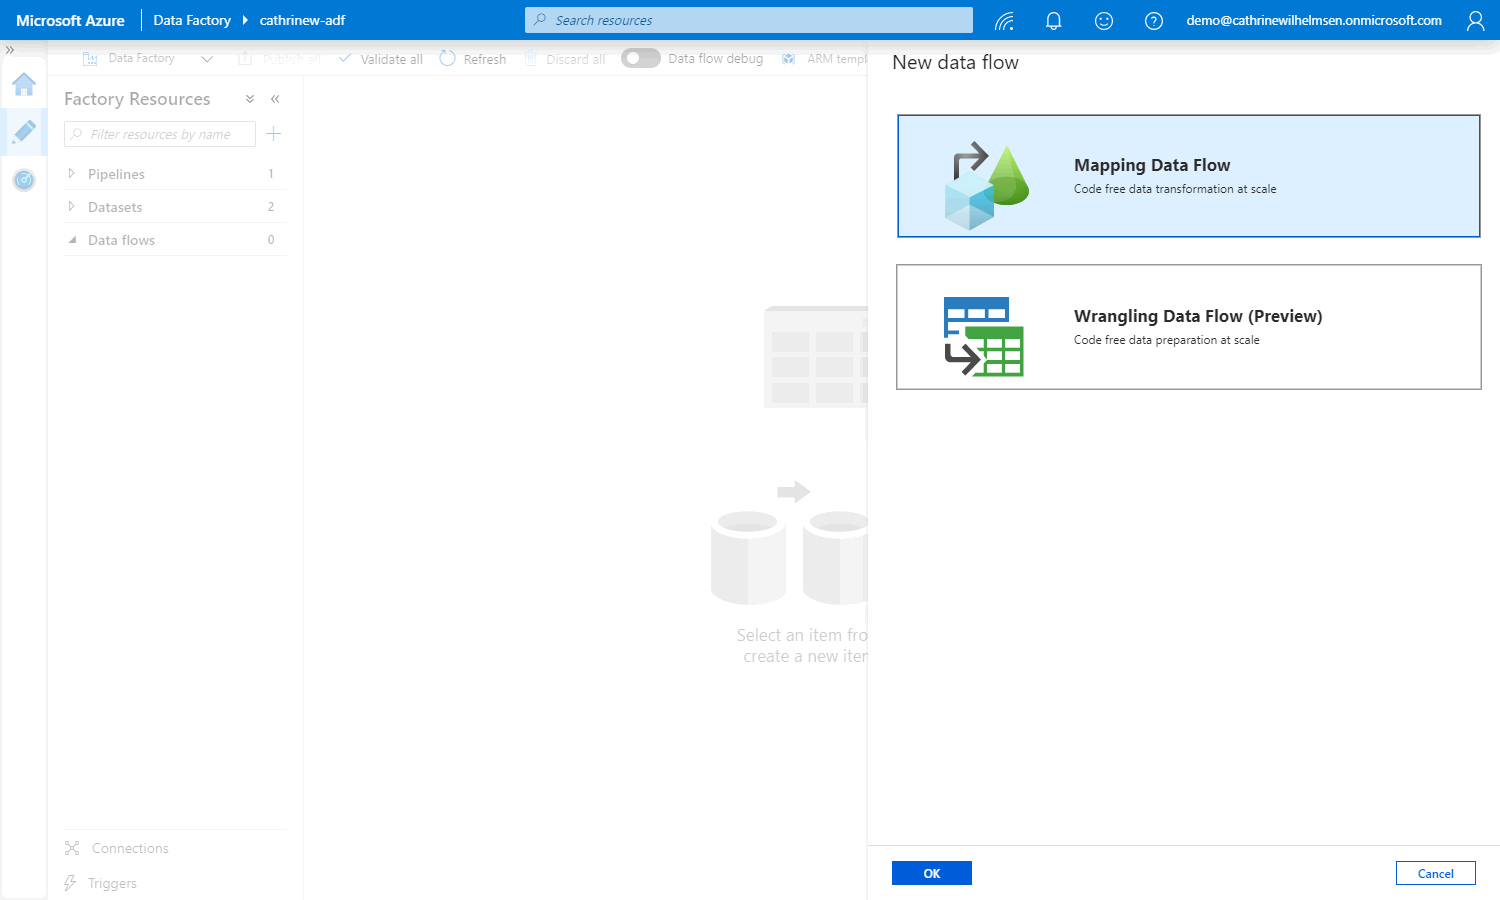Viewport: 1500px width, 900px height.
Task: Open the user account avatar icon
Action: 1475,21
